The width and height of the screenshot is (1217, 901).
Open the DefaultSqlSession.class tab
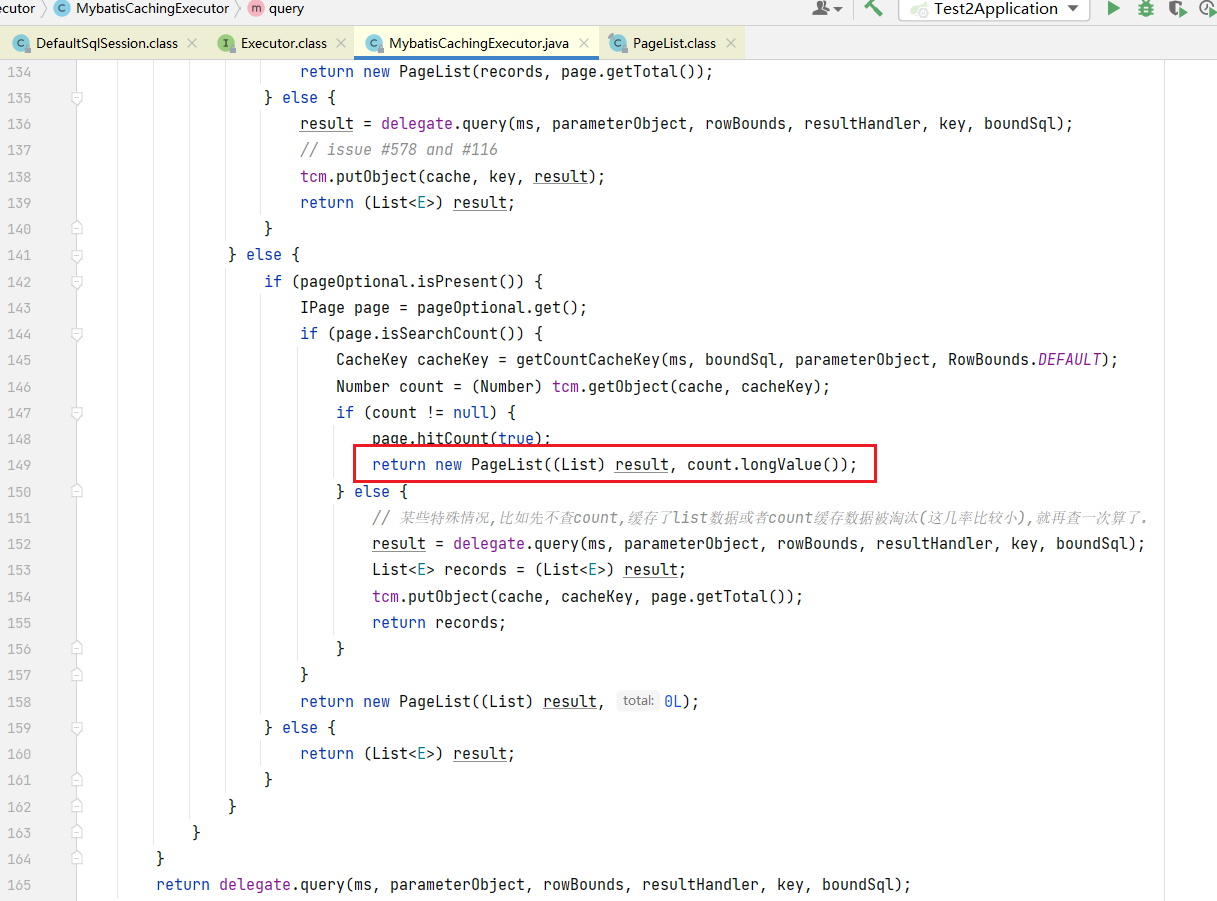click(106, 43)
